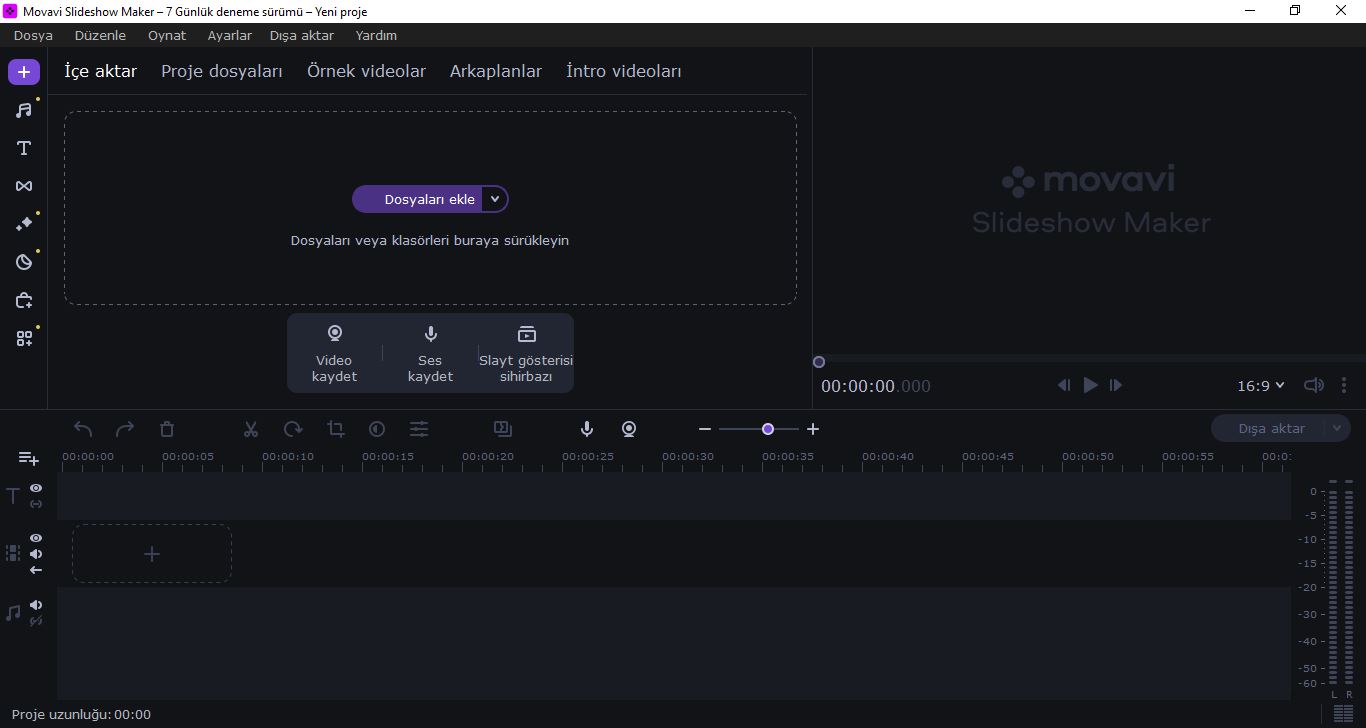The height and width of the screenshot is (728, 1366).
Task: Click the preview seek bar handle
Action: (819, 362)
